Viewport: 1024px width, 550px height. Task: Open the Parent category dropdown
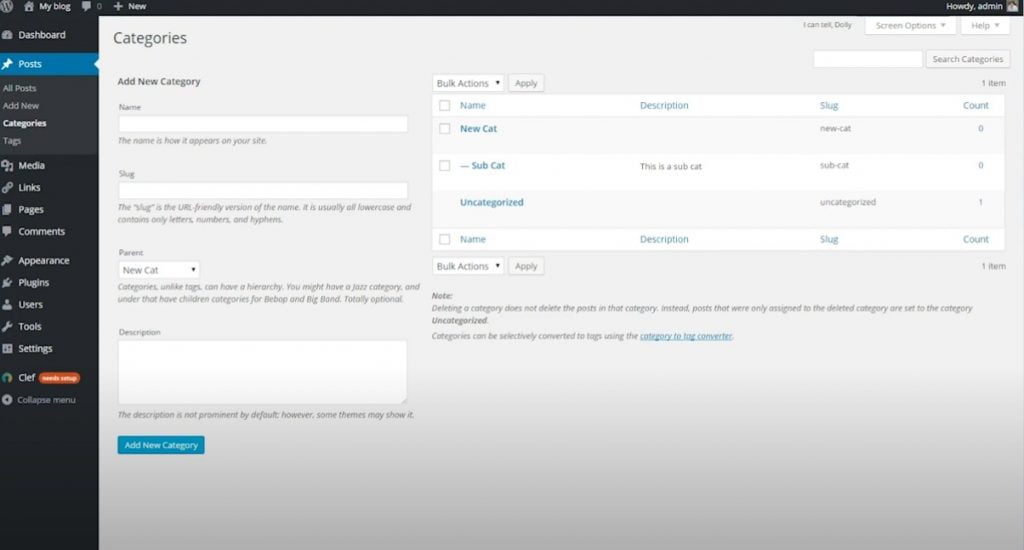point(159,270)
